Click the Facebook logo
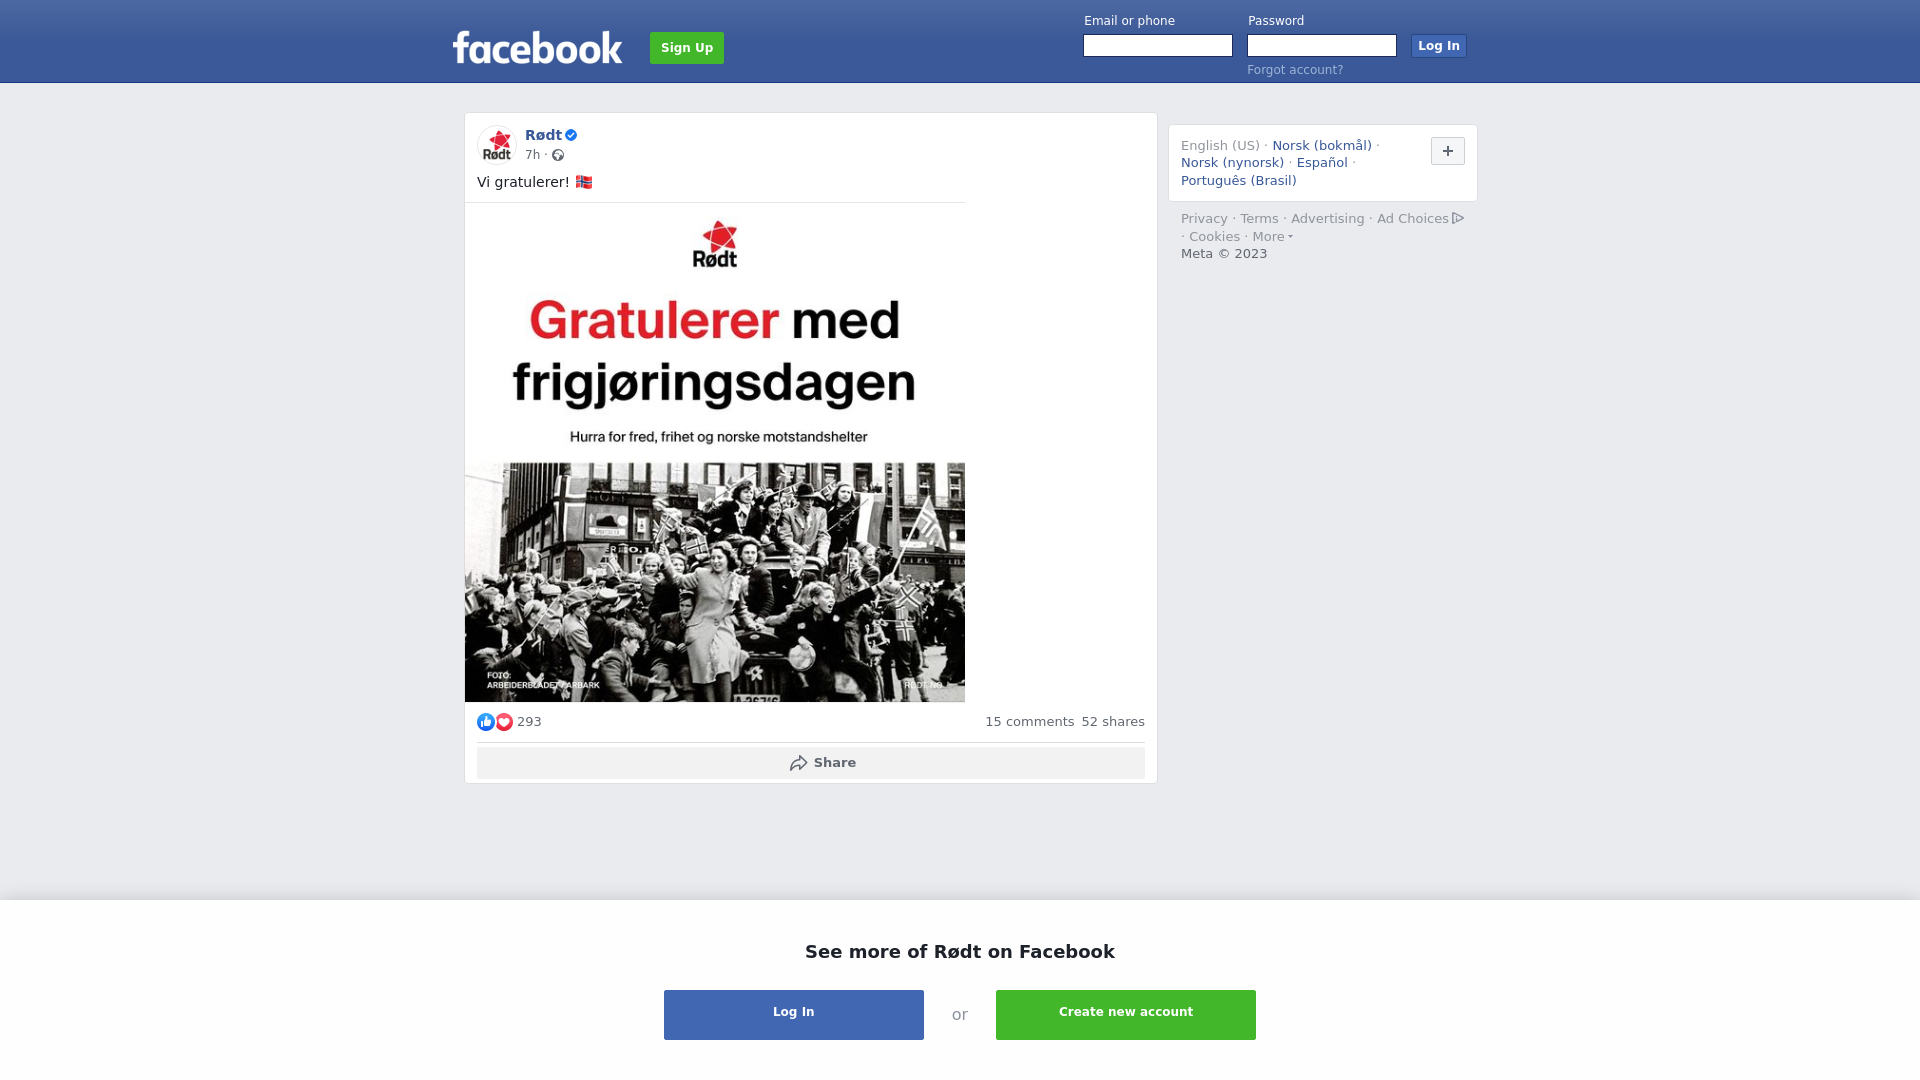This screenshot has width=1920, height=1080. 537,48
